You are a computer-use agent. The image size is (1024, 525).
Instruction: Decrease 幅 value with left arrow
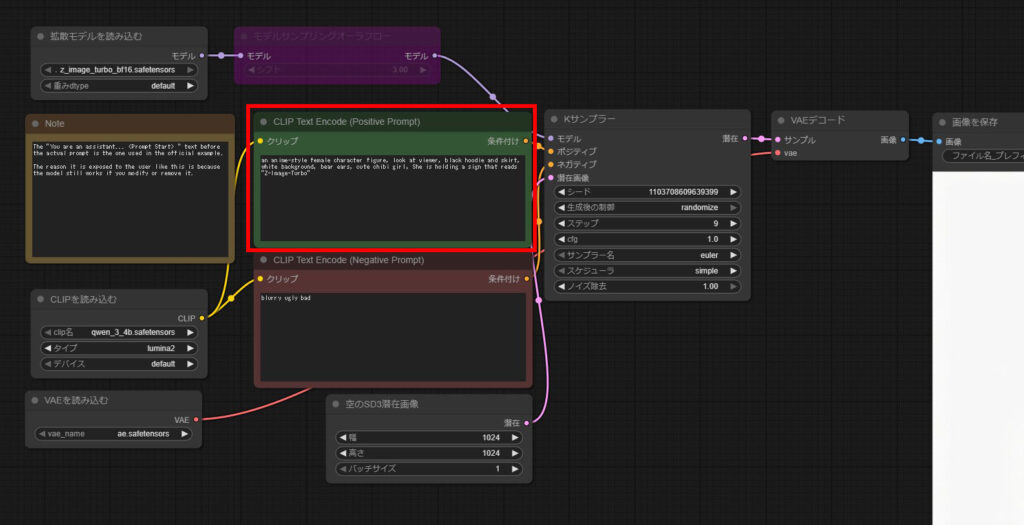pyautogui.click(x=340, y=437)
